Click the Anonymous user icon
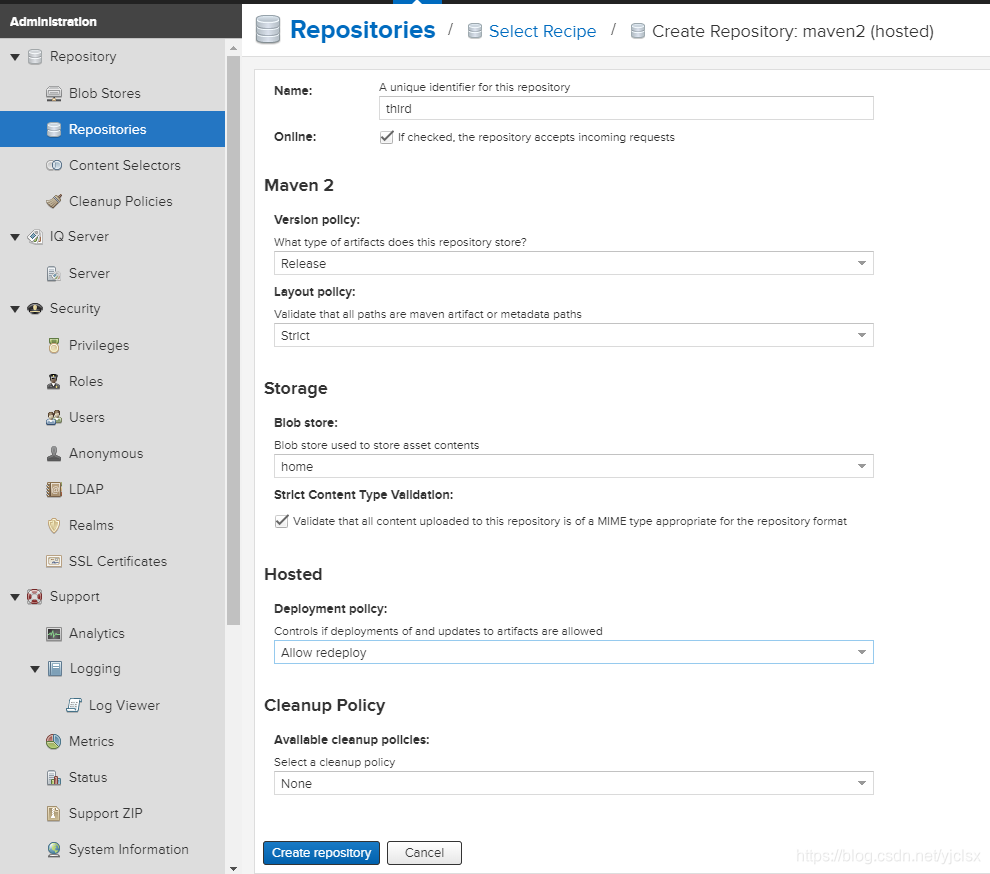 [54, 453]
